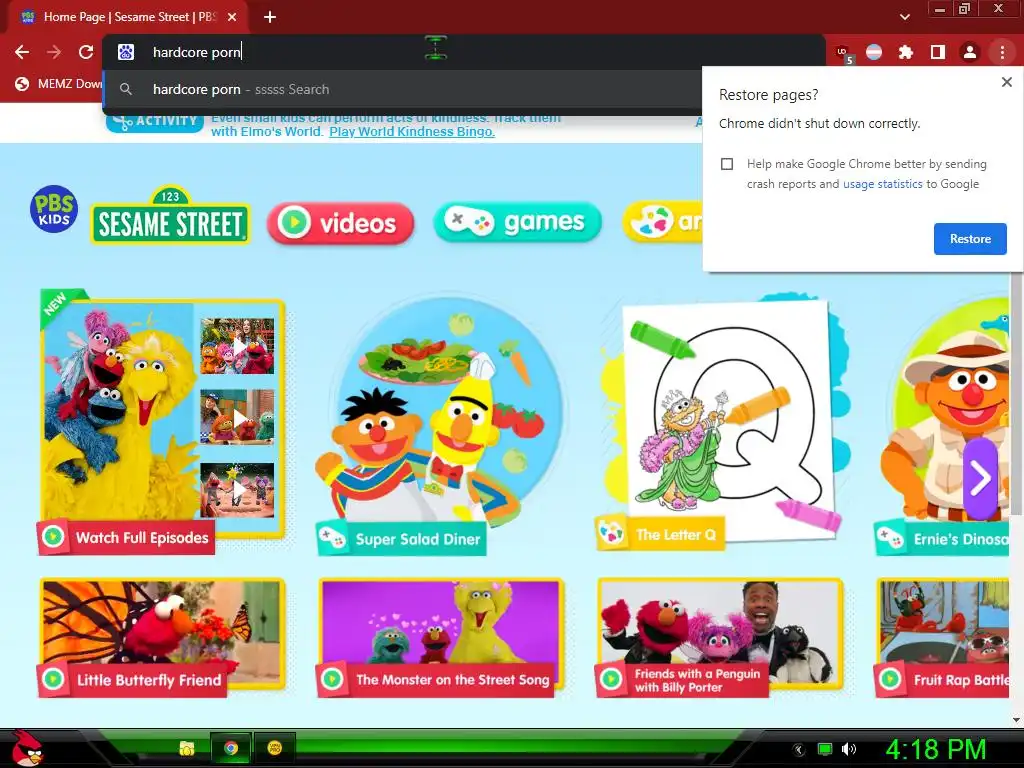This screenshot has width=1024, height=768.
Task: Click the play icon beside Watch Full Episodes
Action: [x=53, y=537]
